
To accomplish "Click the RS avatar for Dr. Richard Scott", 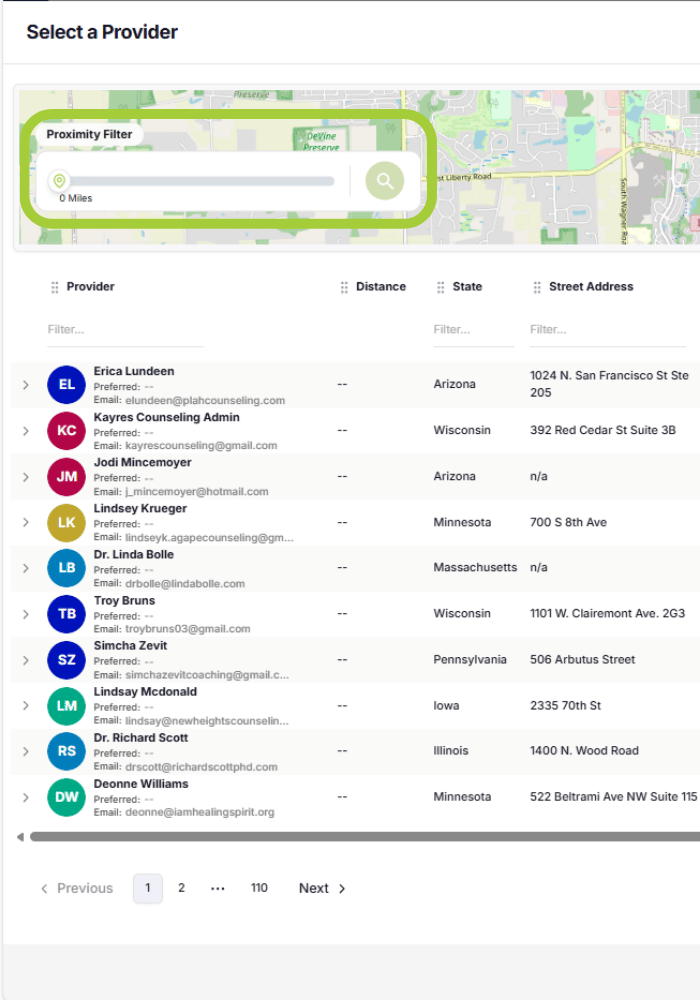I will pos(66,751).
